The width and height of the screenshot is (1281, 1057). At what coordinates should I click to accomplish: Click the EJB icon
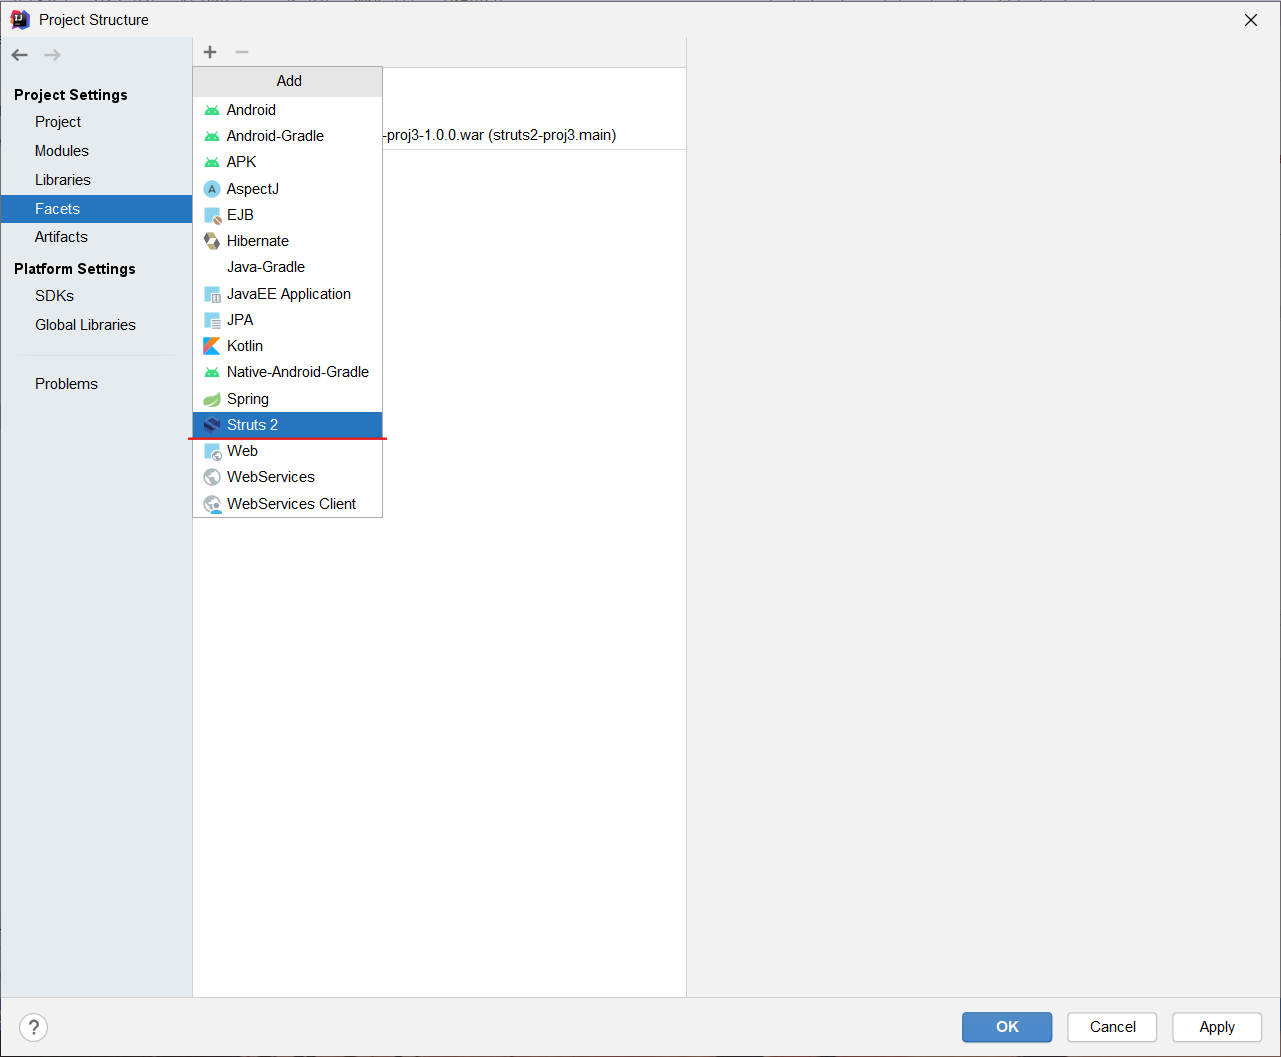[x=212, y=215]
